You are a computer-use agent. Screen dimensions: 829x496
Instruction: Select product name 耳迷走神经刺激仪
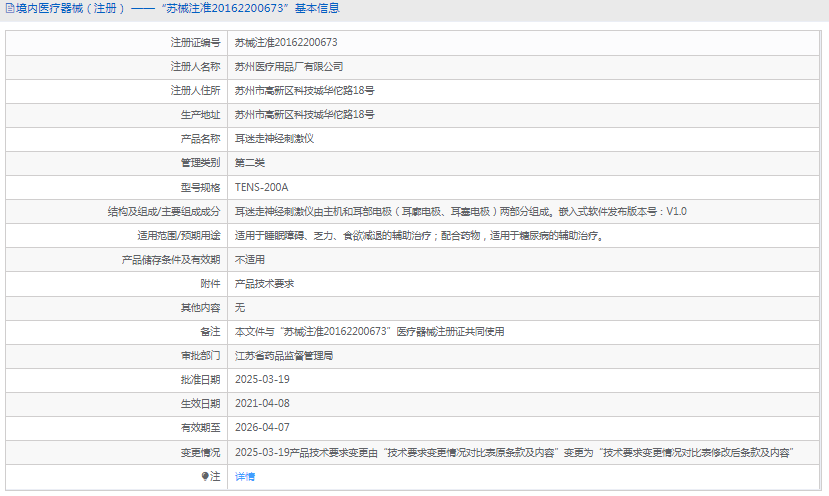click(x=274, y=139)
